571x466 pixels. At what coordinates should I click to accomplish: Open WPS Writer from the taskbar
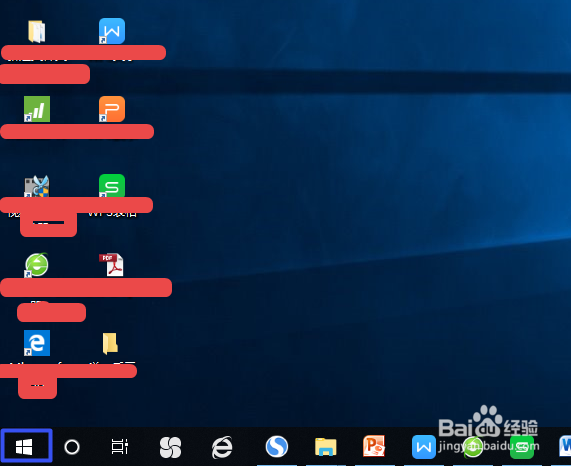[424, 447]
